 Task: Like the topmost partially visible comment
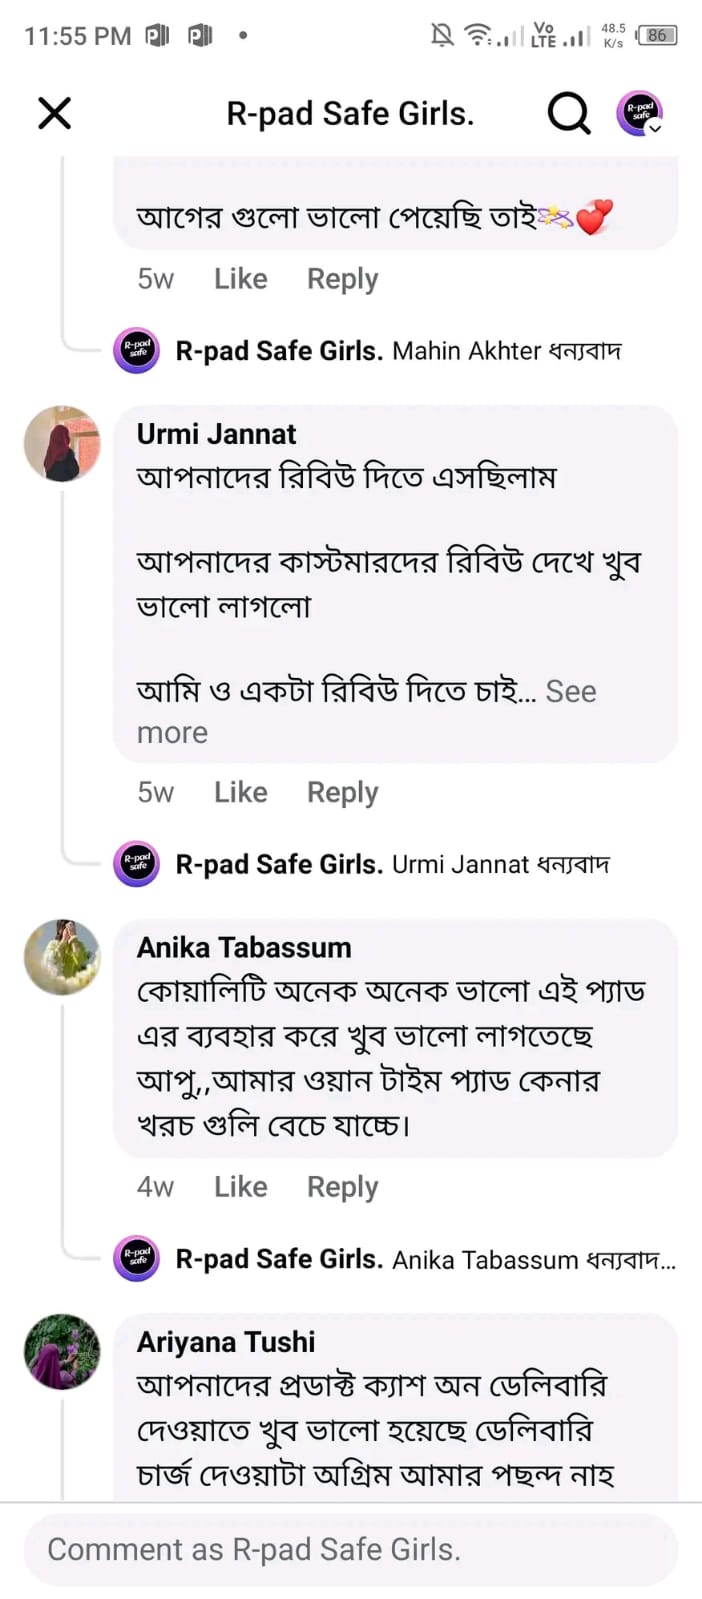click(240, 279)
